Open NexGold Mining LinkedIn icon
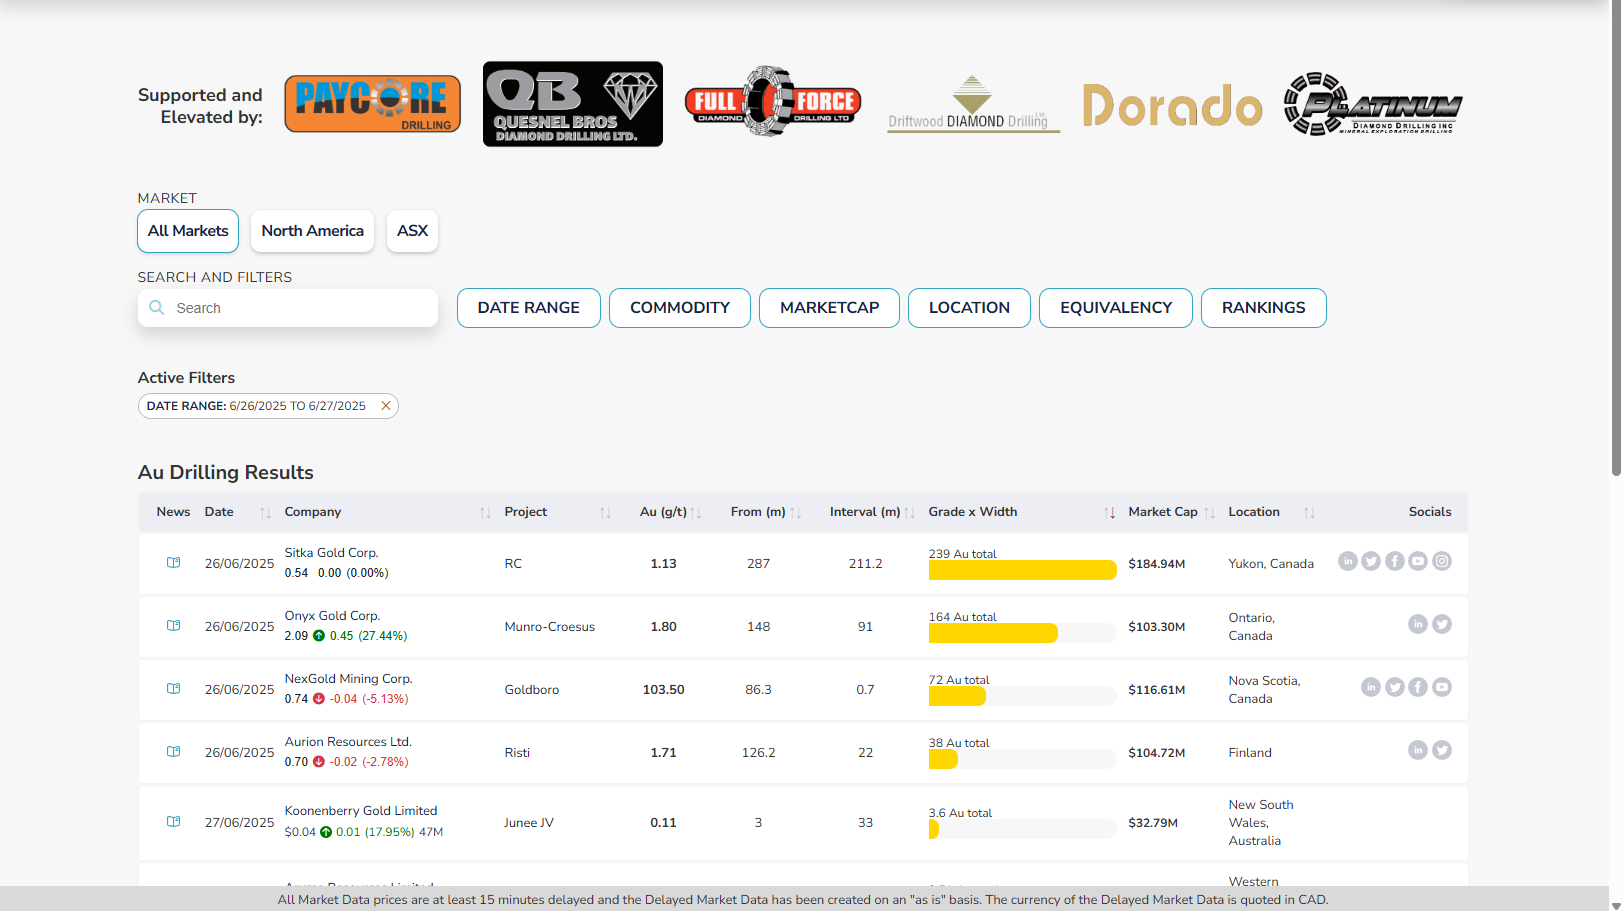Viewport: 1623px width, 911px height. click(x=1371, y=687)
